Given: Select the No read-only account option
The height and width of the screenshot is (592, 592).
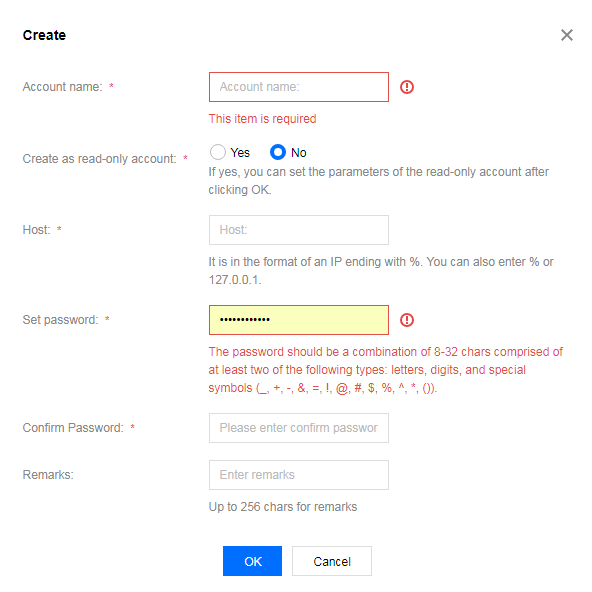Looking at the screenshot, I should click(x=278, y=152).
